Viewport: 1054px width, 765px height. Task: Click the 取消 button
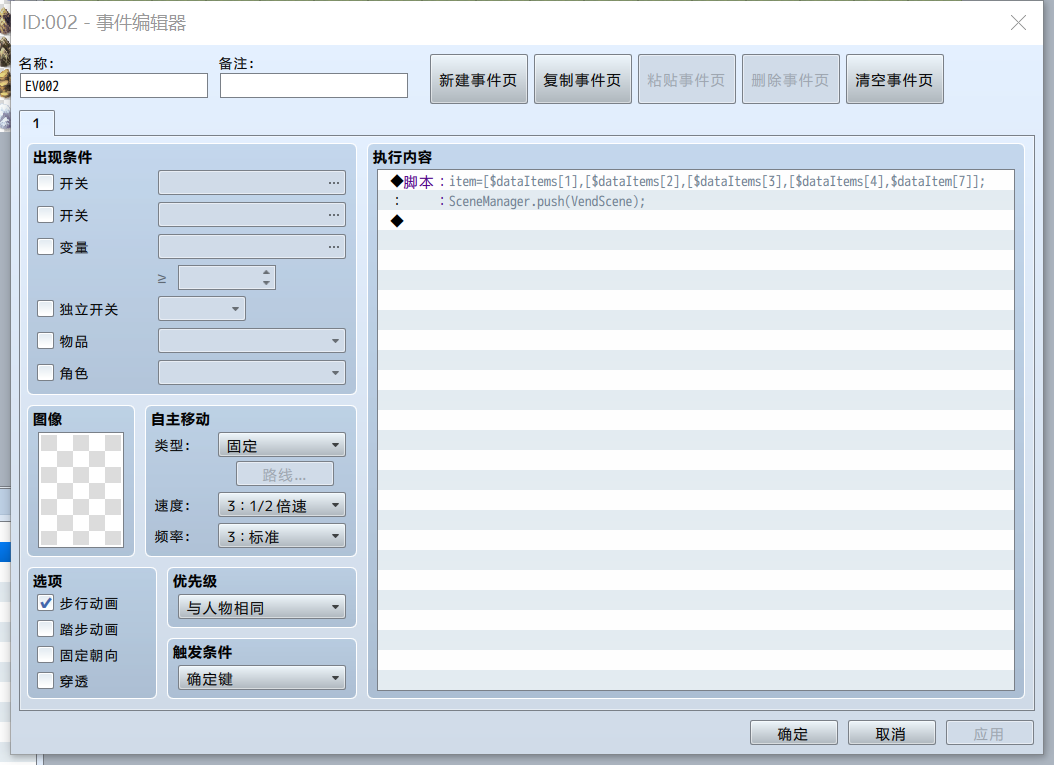coord(891,733)
